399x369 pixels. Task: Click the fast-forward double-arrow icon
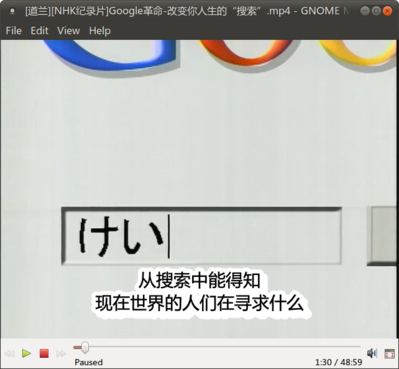pyautogui.click(x=61, y=353)
